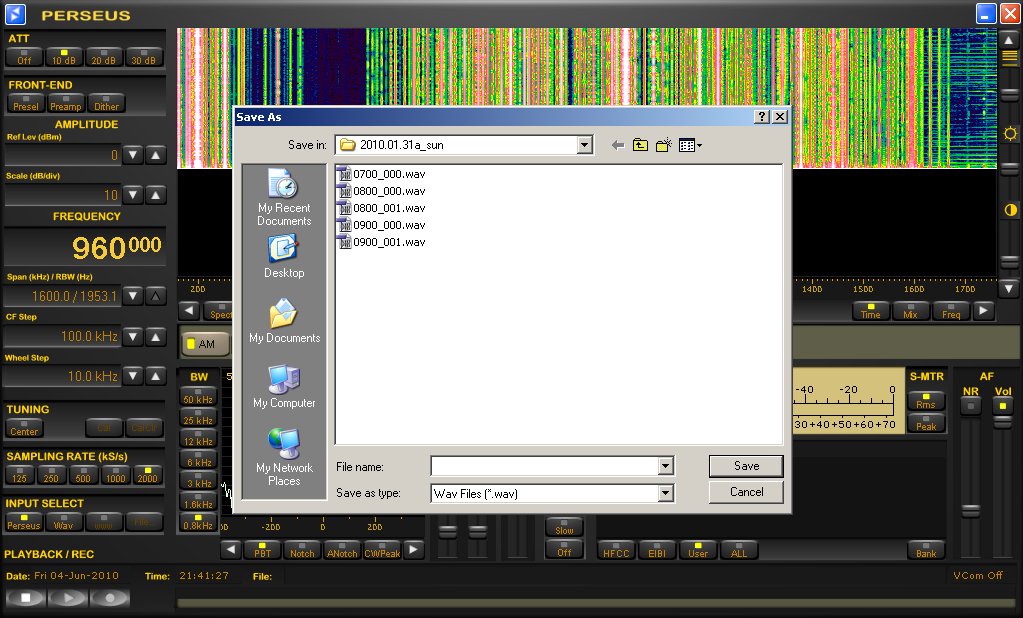Stop playback with the stop button

click(x=25, y=597)
